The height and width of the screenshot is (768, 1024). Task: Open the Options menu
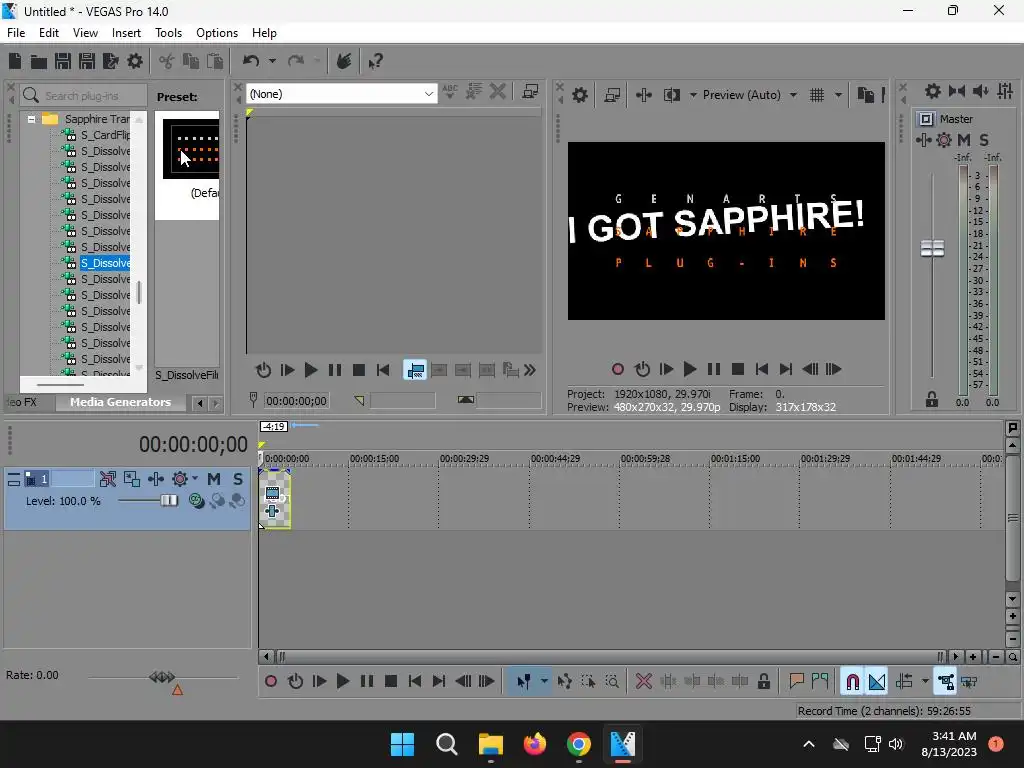click(217, 33)
